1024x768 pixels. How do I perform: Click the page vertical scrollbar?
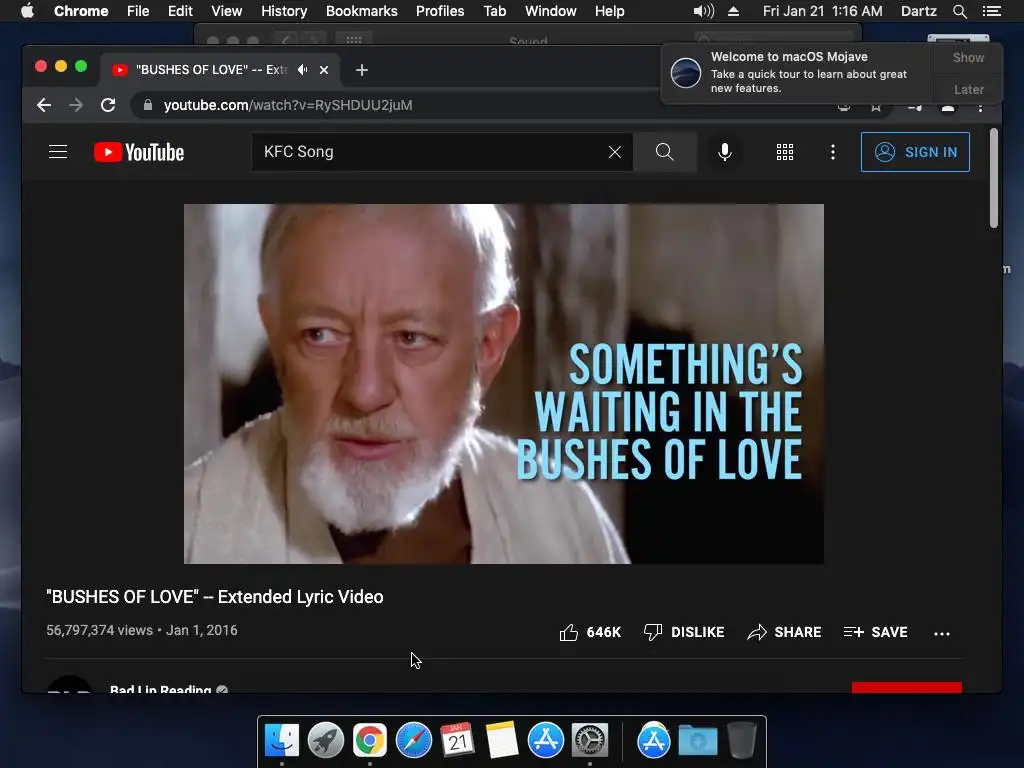(x=993, y=178)
